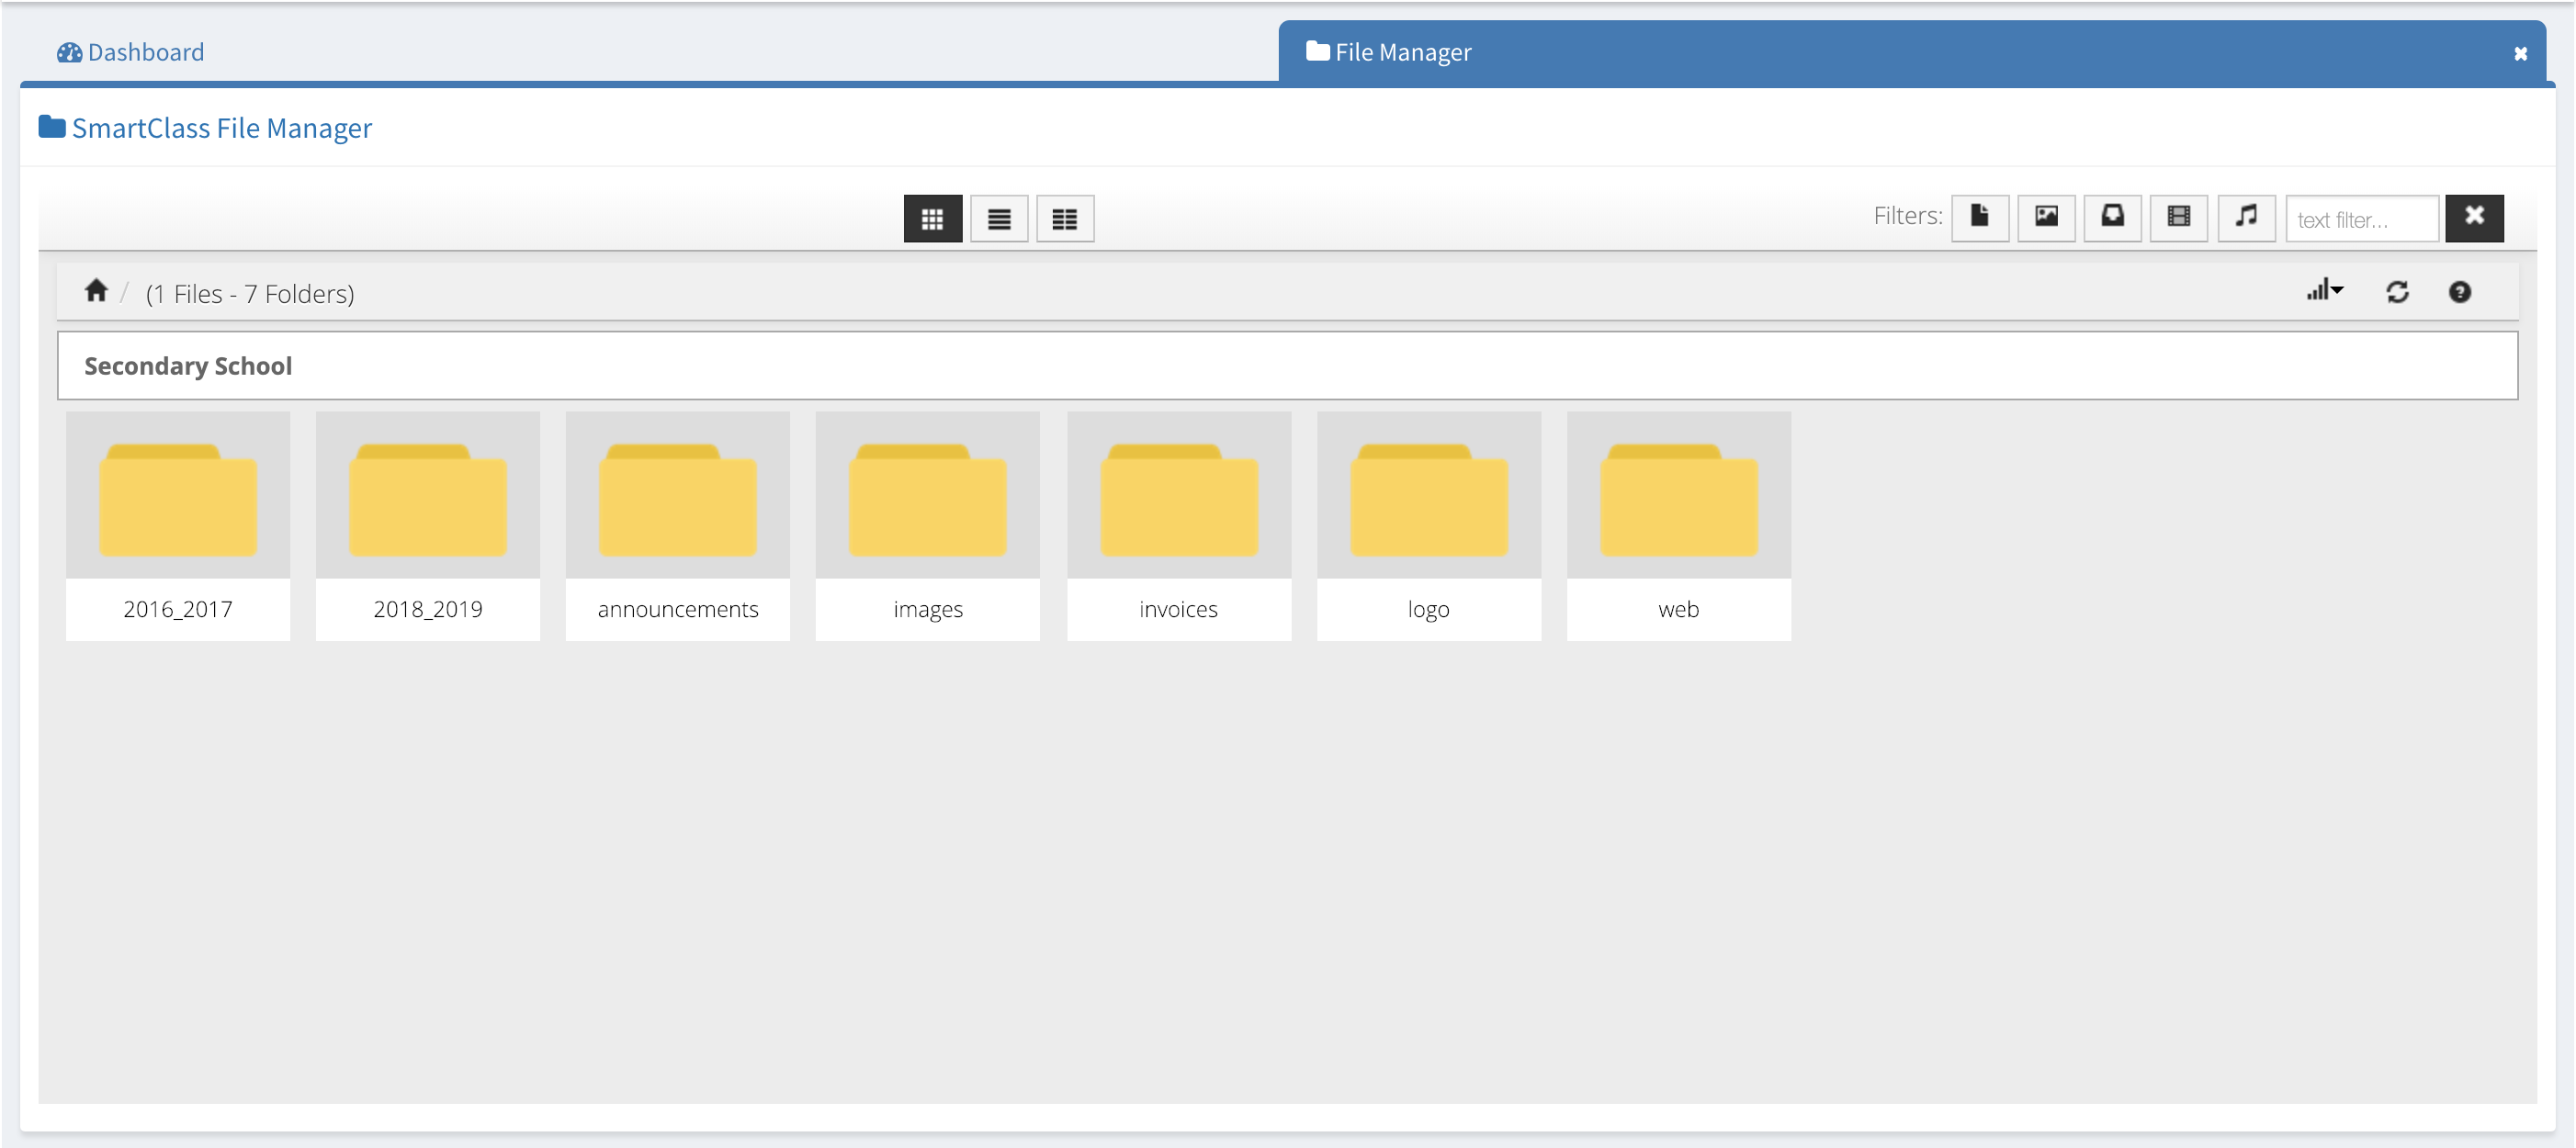This screenshot has height=1148, width=2576.
Task: Switch to list view layout
Action: point(998,218)
